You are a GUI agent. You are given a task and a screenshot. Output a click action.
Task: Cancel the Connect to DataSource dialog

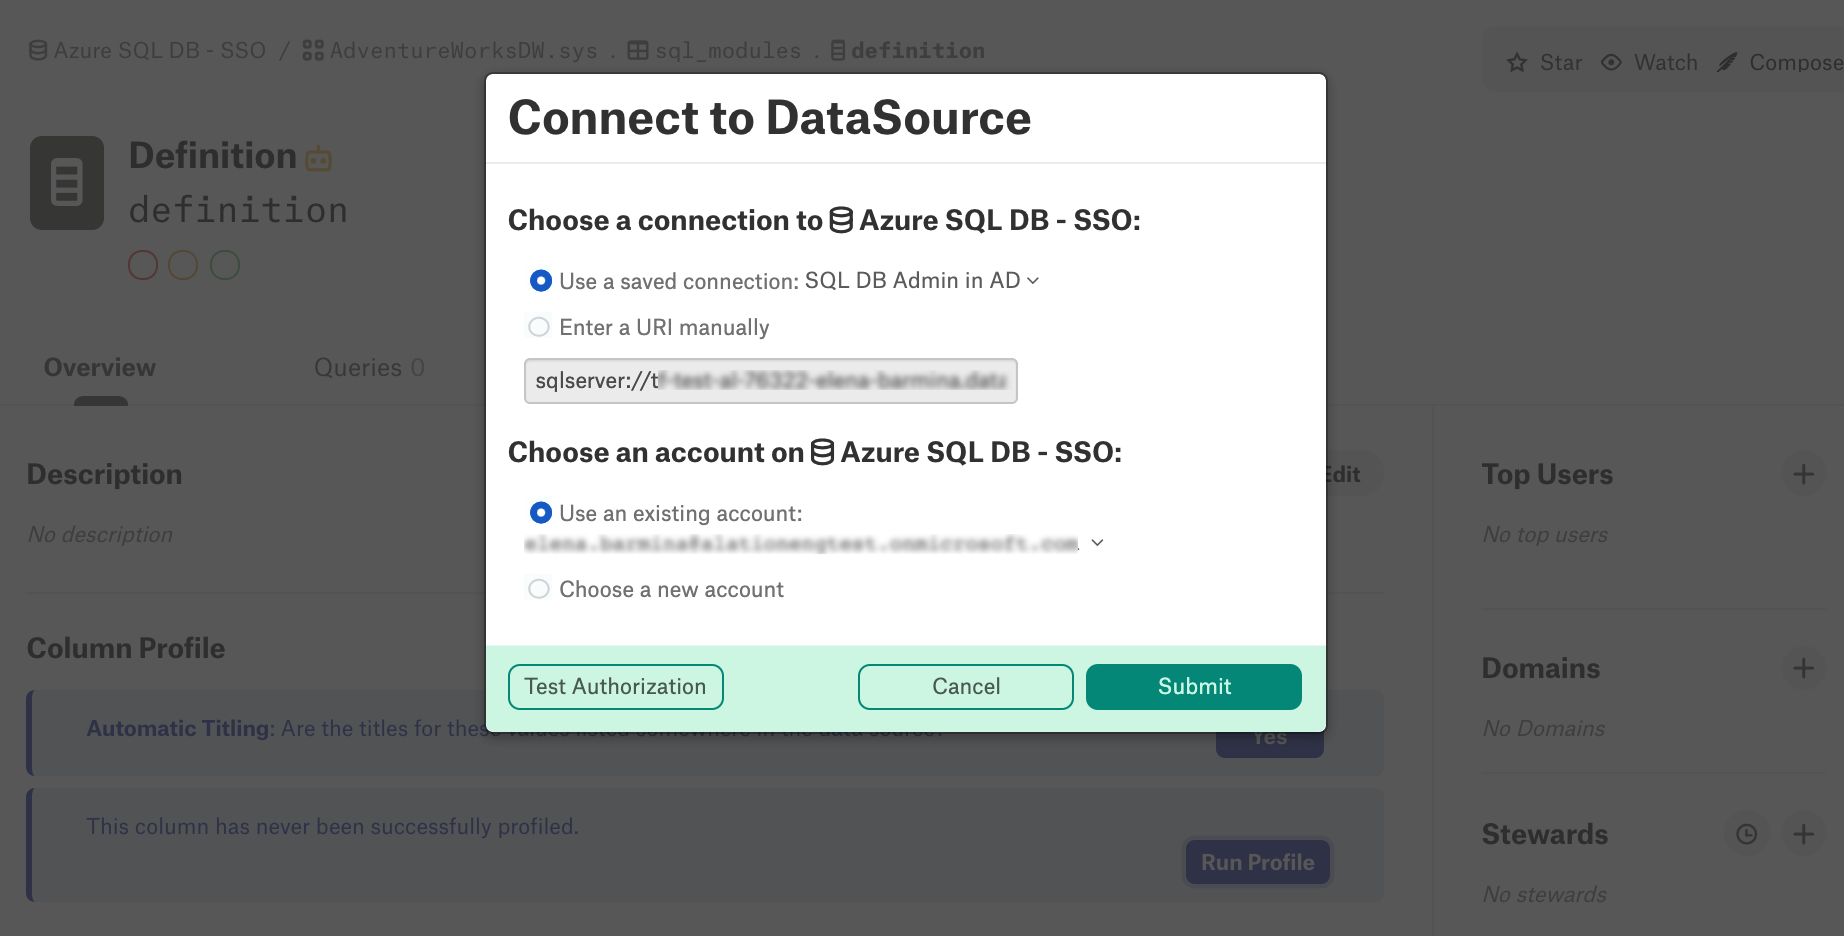(x=965, y=687)
